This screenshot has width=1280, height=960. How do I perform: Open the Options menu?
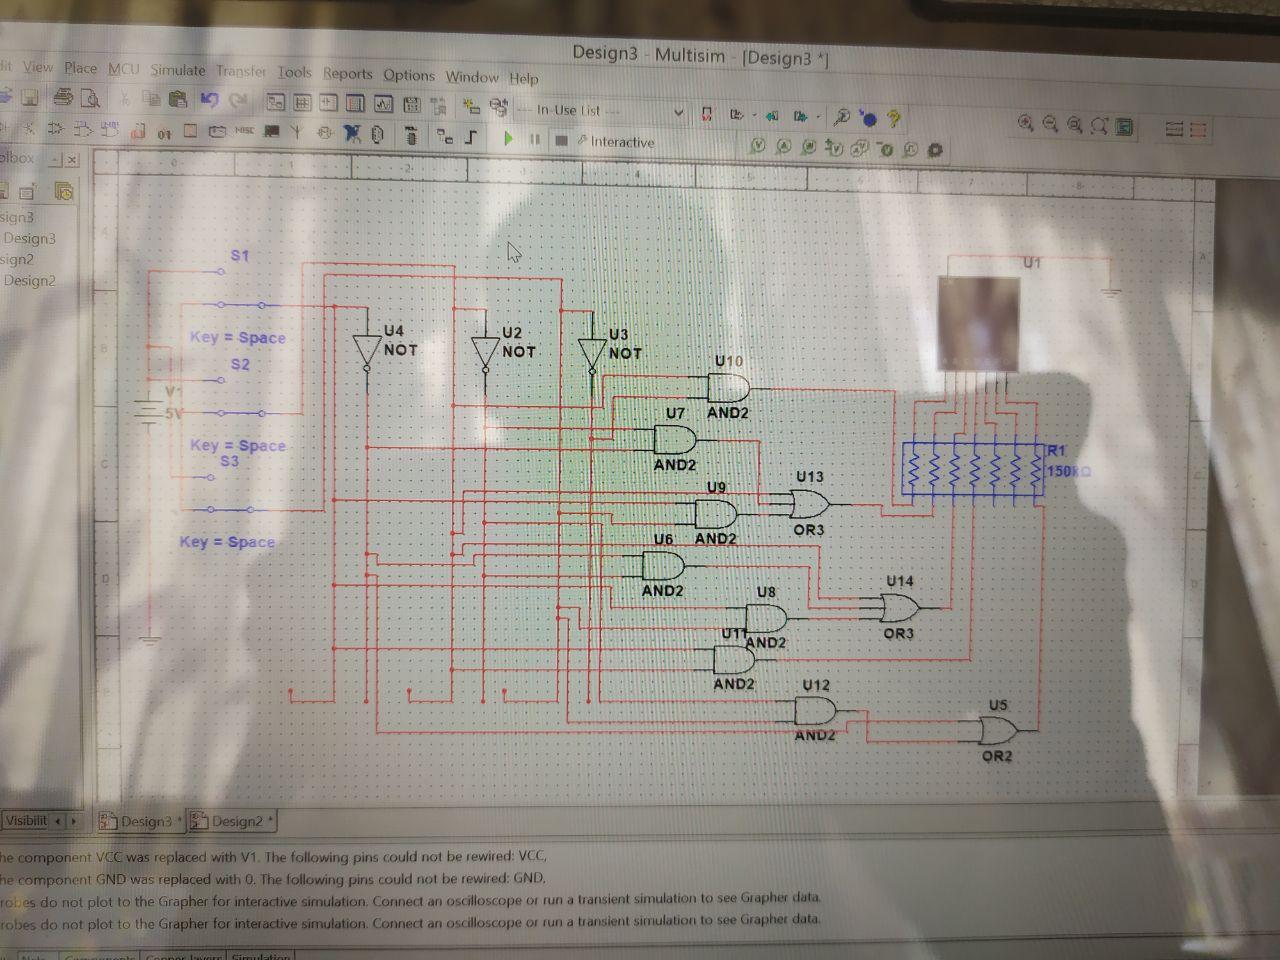409,75
